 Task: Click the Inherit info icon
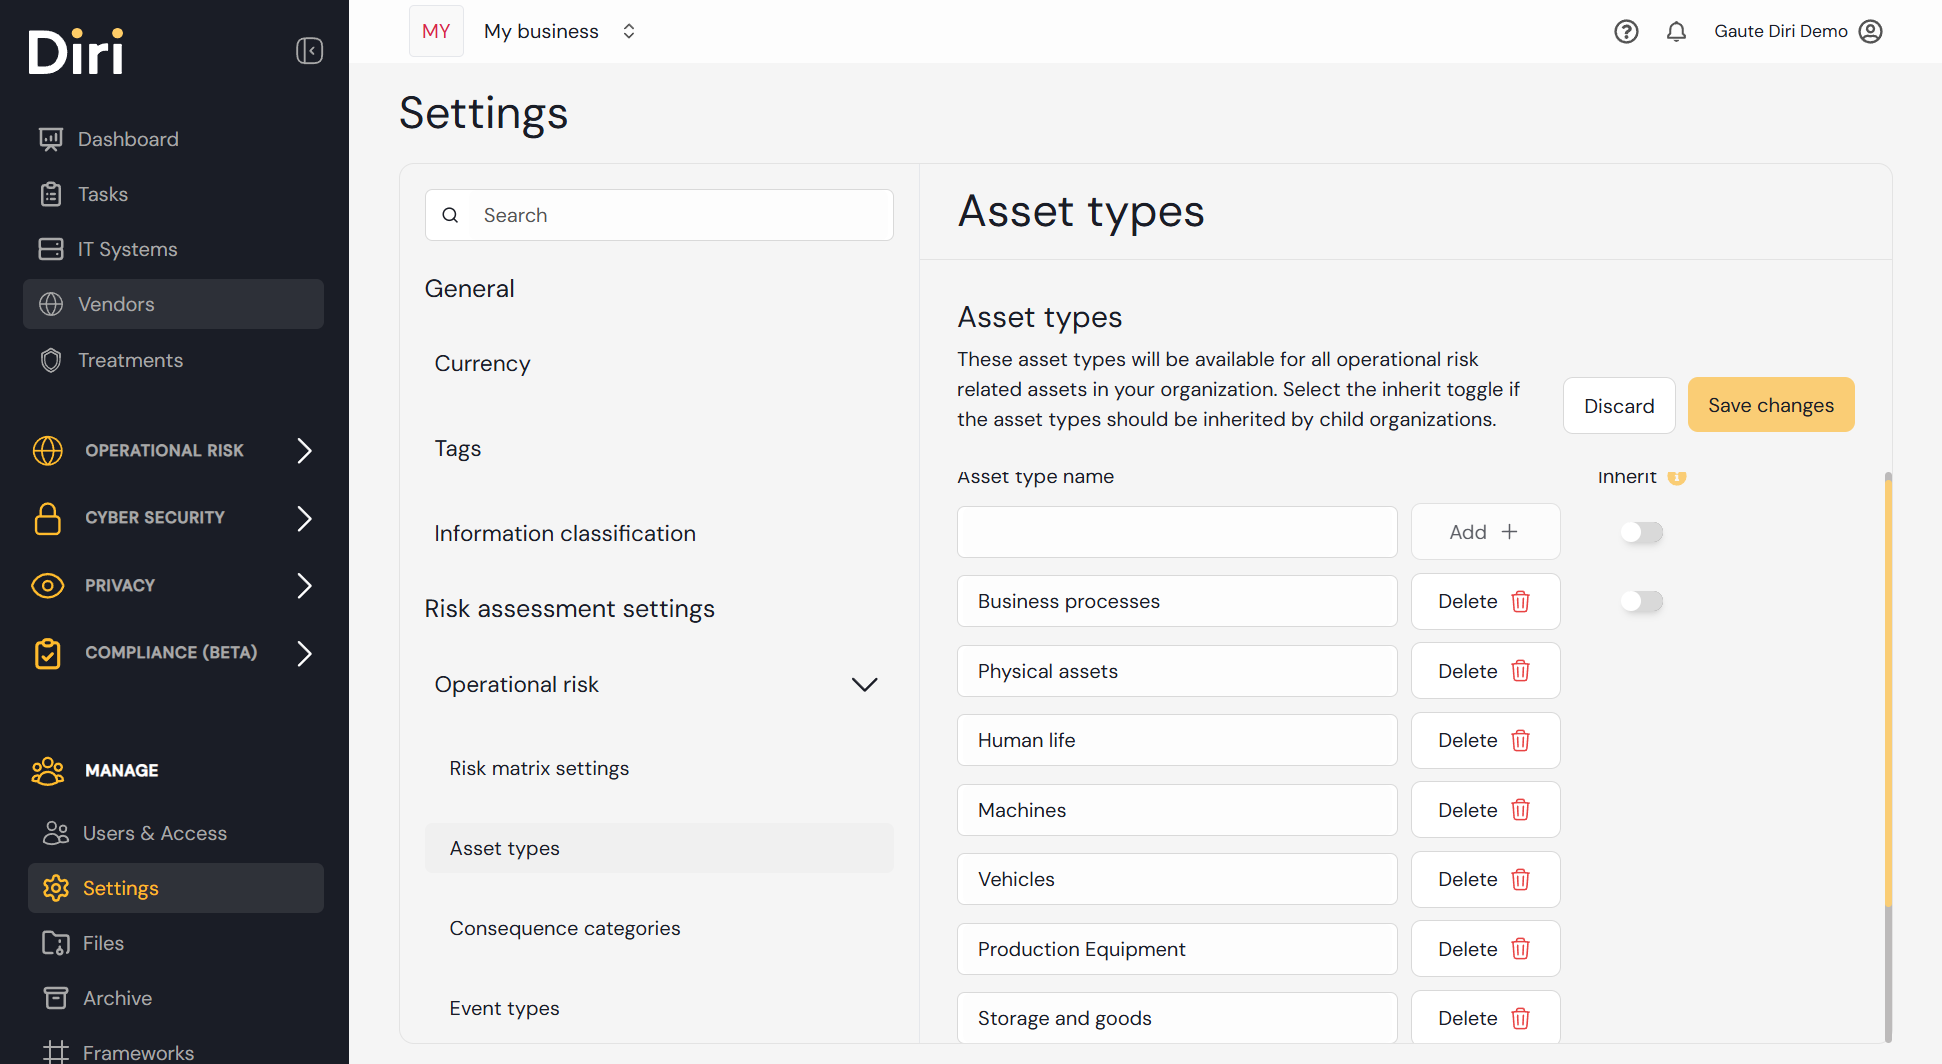[1677, 478]
